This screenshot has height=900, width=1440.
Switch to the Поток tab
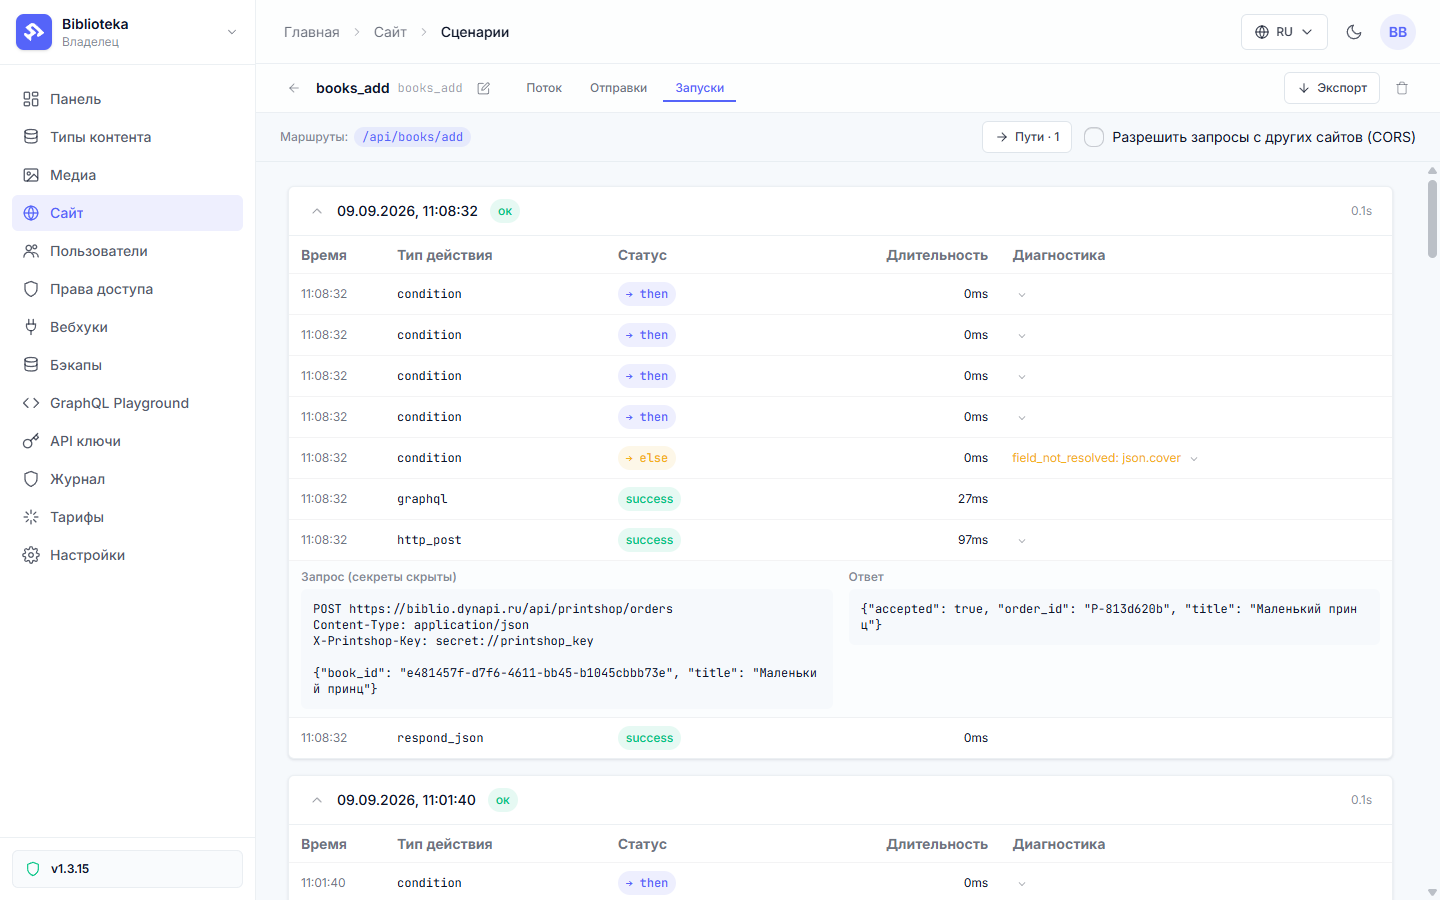point(544,88)
